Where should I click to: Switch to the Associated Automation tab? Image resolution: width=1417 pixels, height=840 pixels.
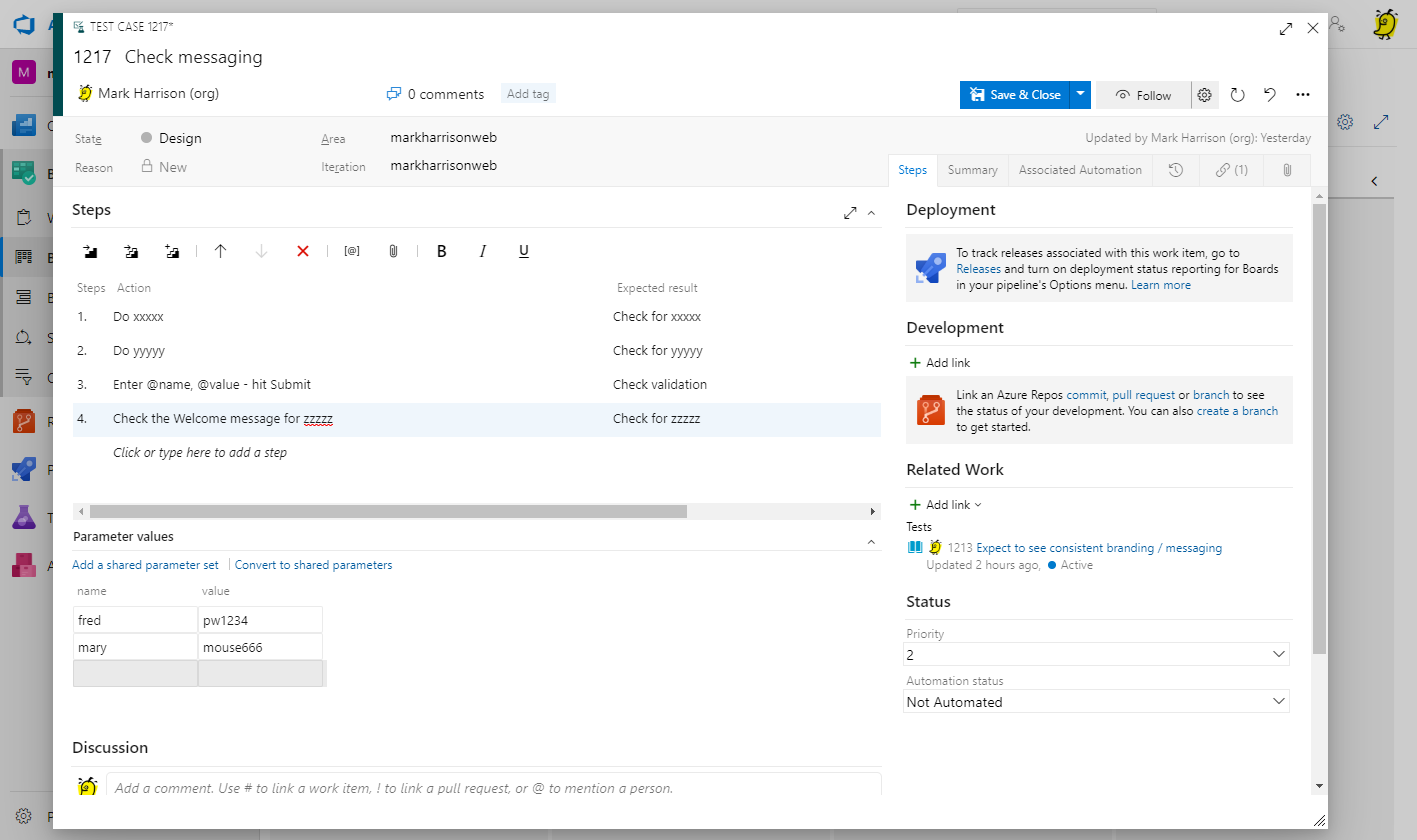pos(1080,170)
